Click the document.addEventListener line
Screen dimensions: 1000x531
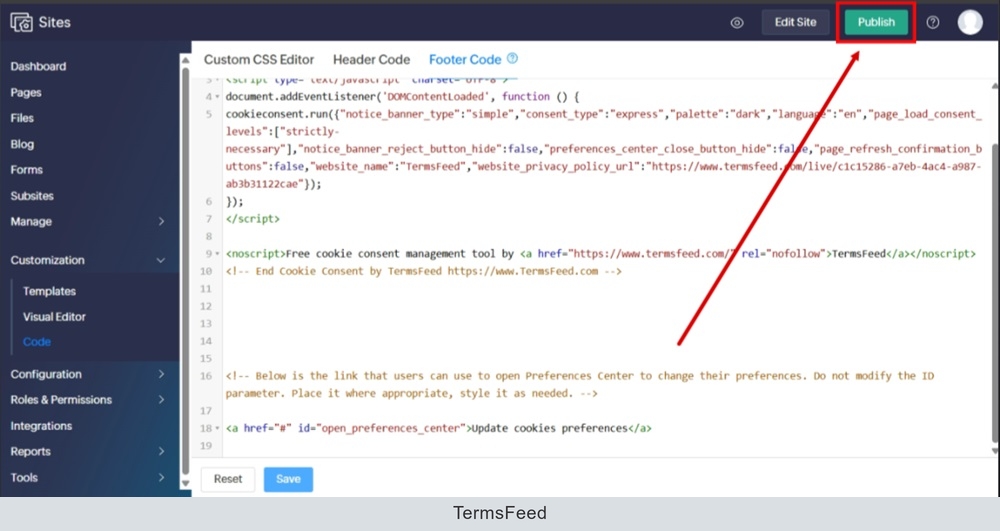(402, 97)
